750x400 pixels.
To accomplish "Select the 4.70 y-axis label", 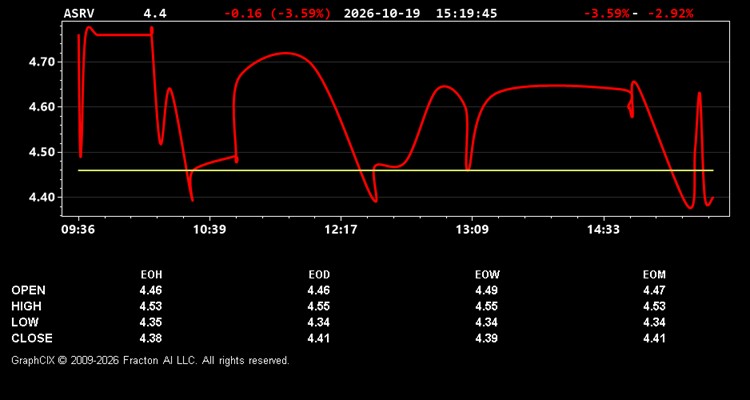I will [x=43, y=62].
